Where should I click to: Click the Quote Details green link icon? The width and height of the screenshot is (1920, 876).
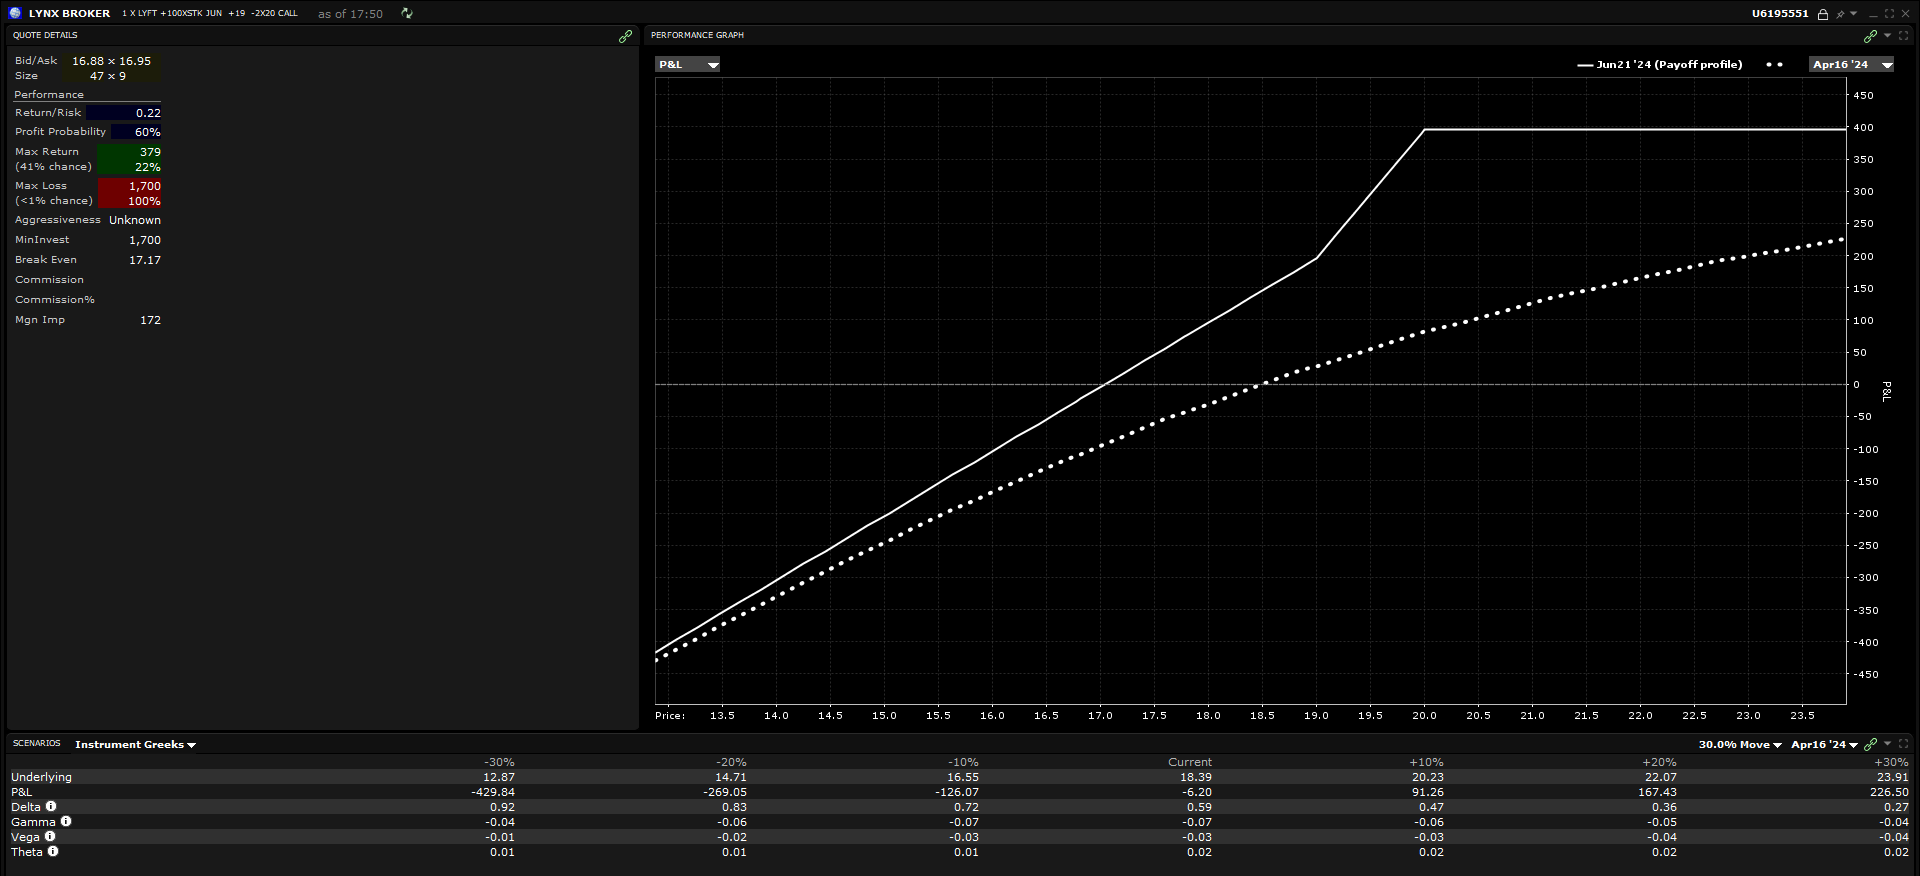point(625,36)
